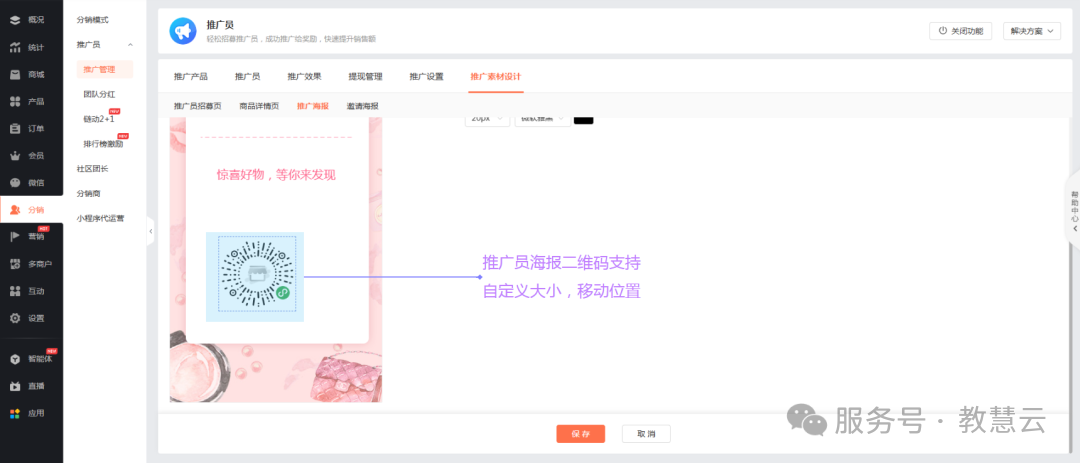Open the 智能体 agent icon

[x=14, y=359]
